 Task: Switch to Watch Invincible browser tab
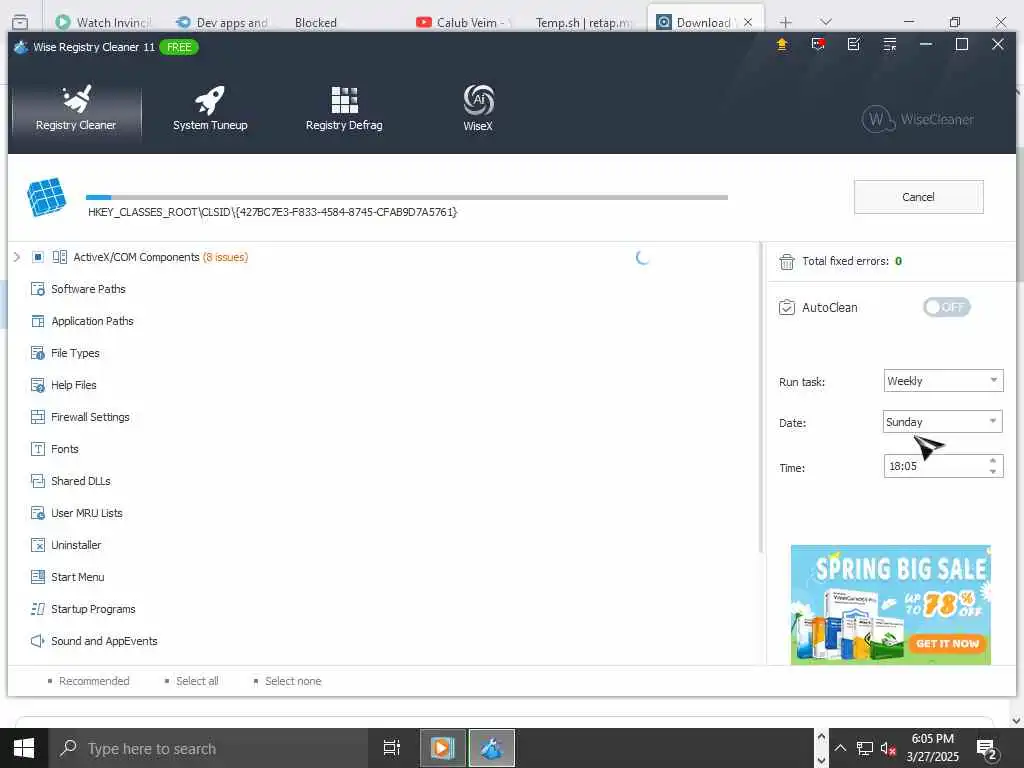click(x=104, y=22)
